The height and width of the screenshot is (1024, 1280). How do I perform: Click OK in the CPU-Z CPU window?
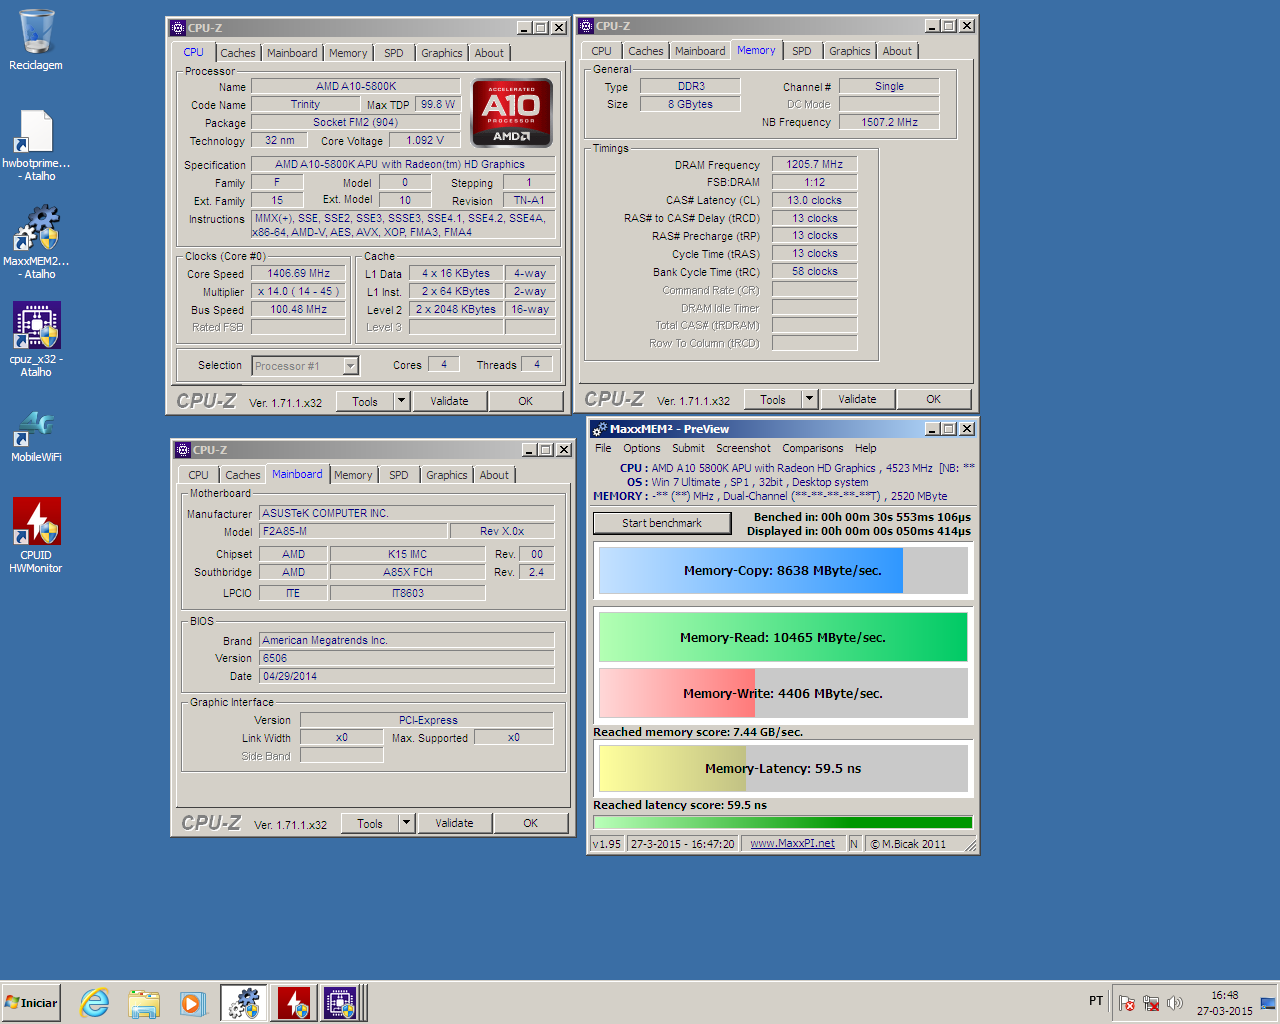526,401
